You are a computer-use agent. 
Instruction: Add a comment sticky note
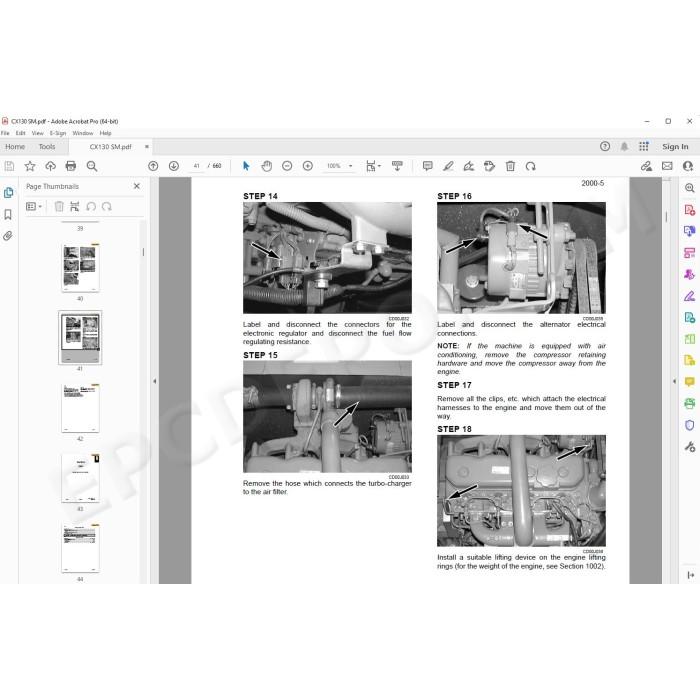pos(427,166)
